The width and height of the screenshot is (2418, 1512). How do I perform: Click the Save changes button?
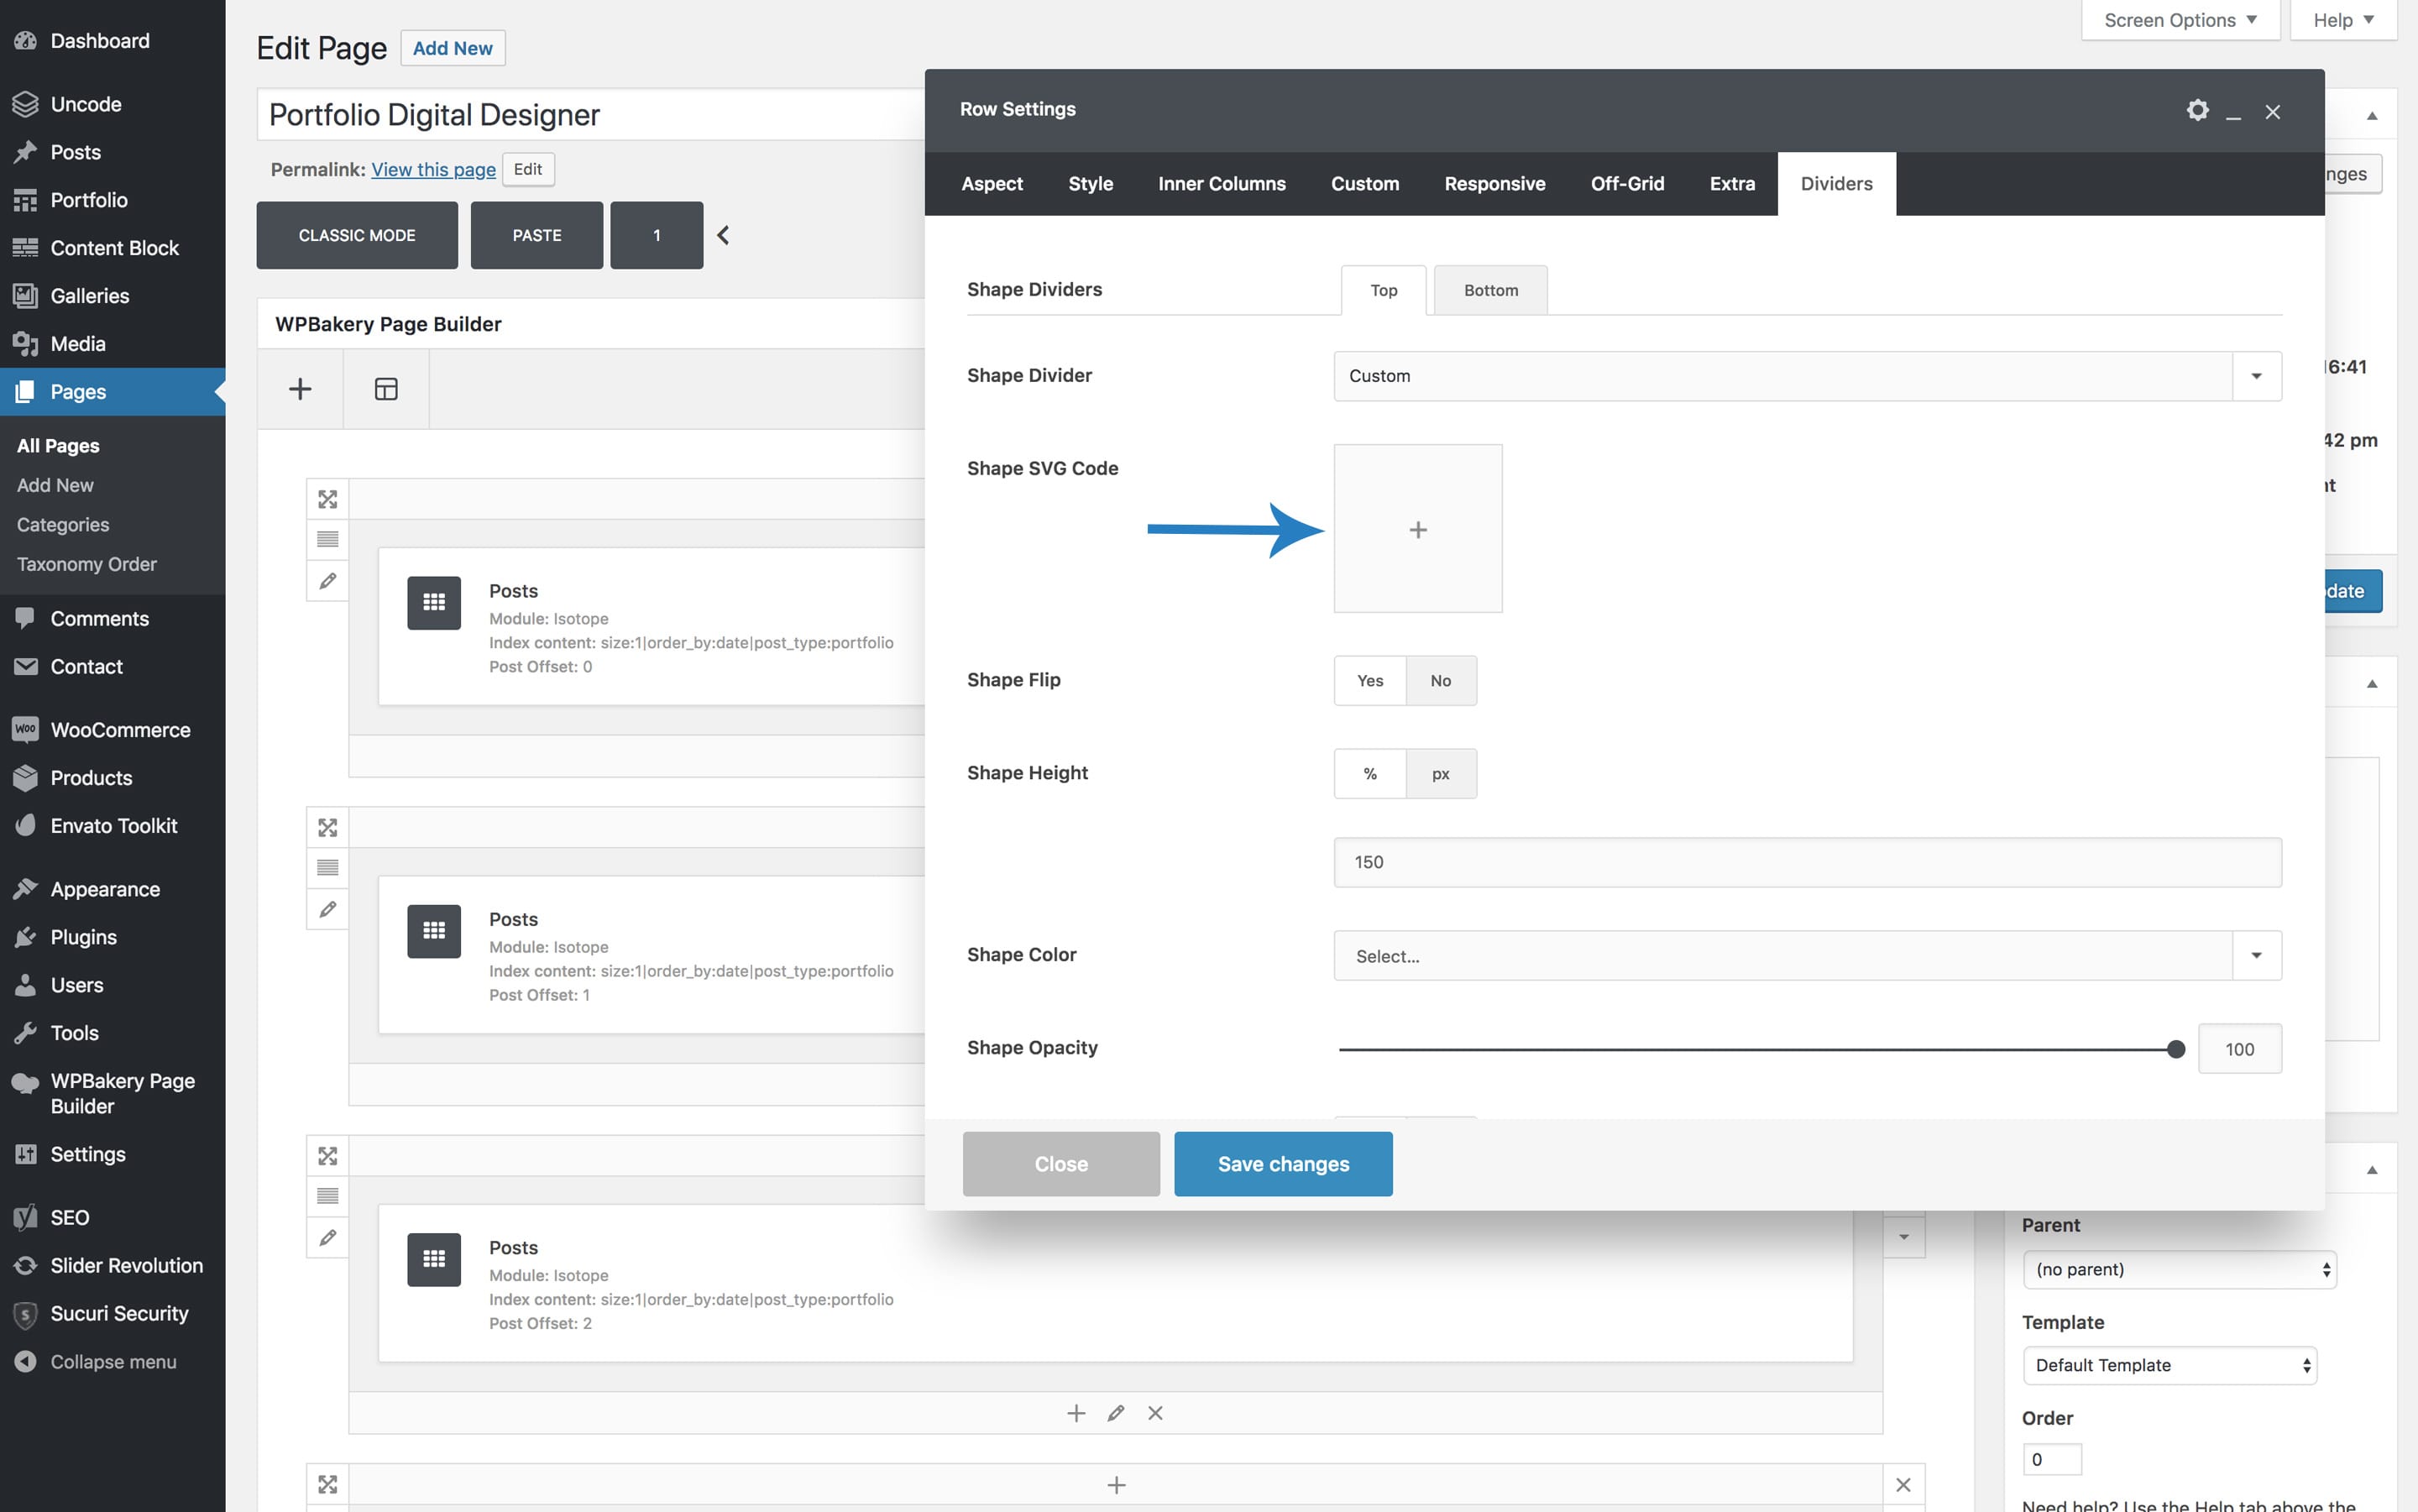click(1283, 1164)
